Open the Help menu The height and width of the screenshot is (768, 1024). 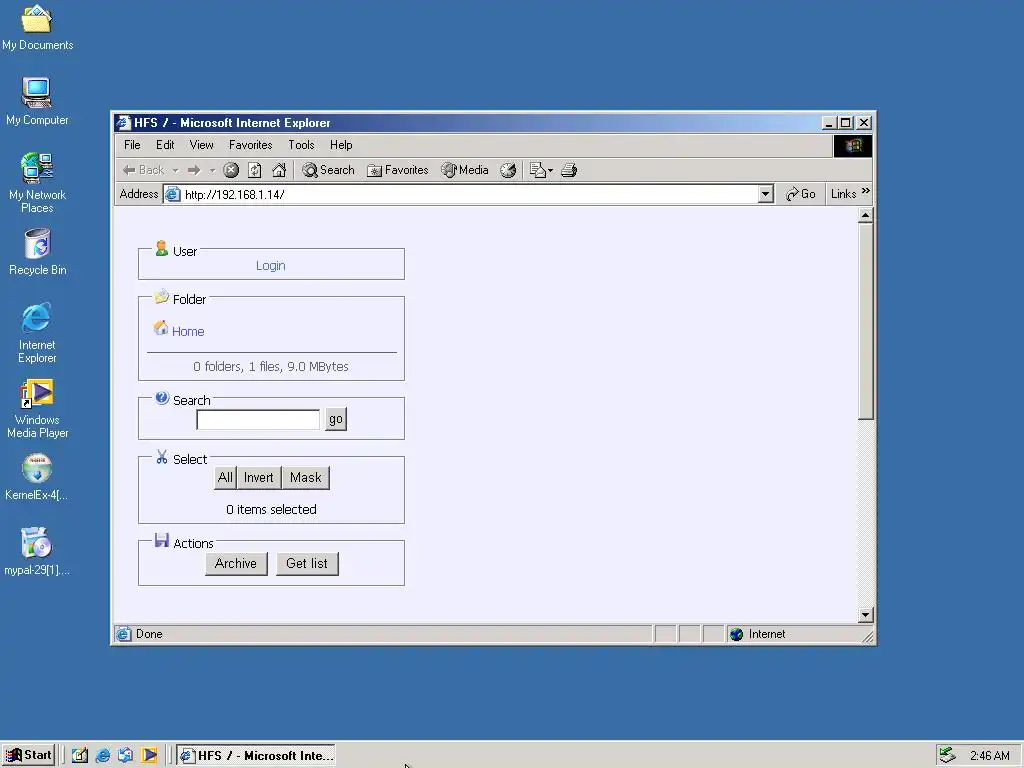(341, 145)
